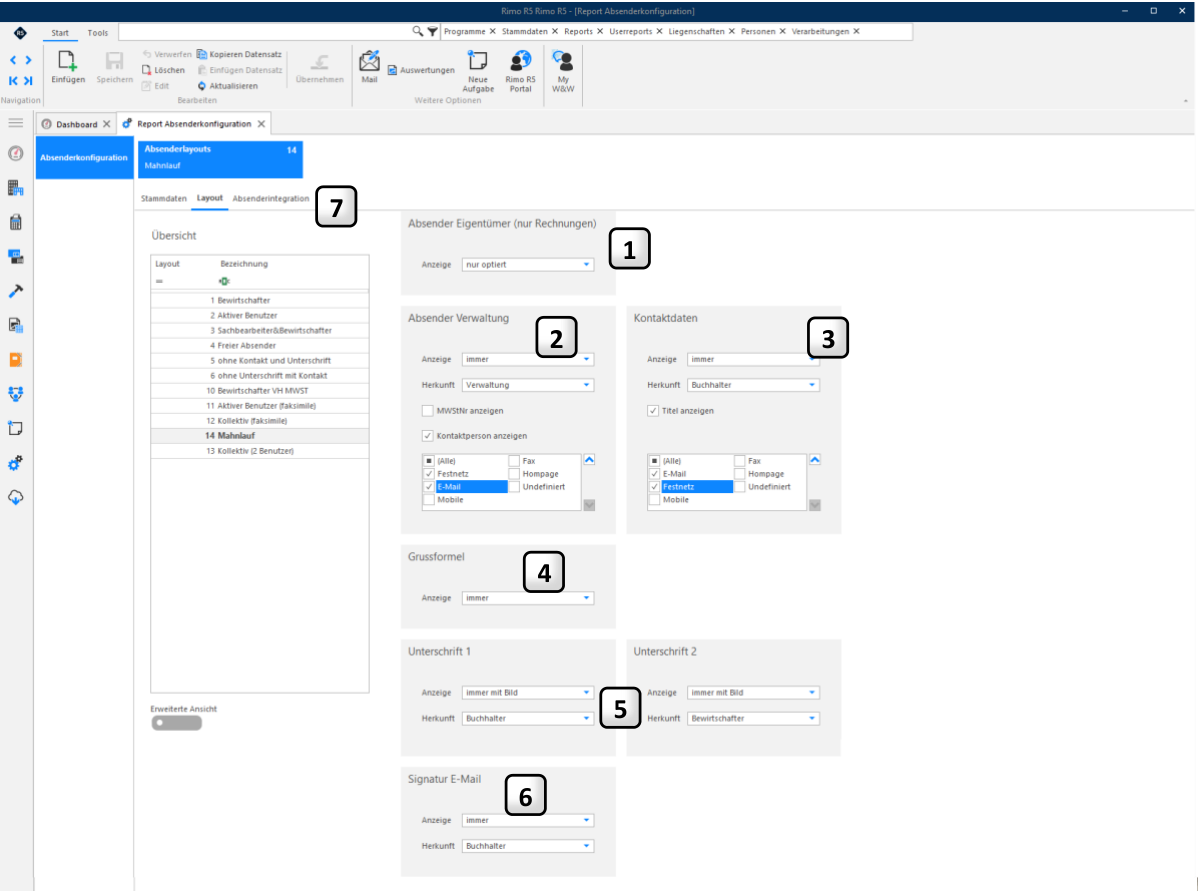Uncheck Kontaktperson anzeigen checkbox
This screenshot has width=1200, height=893.
coord(428,436)
